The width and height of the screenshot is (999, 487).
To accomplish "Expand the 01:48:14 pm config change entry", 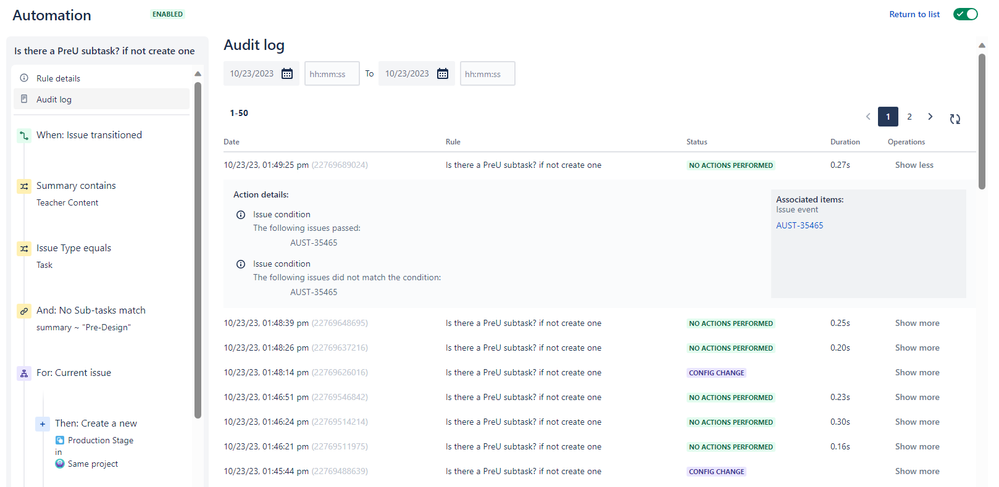I will click(x=917, y=373).
